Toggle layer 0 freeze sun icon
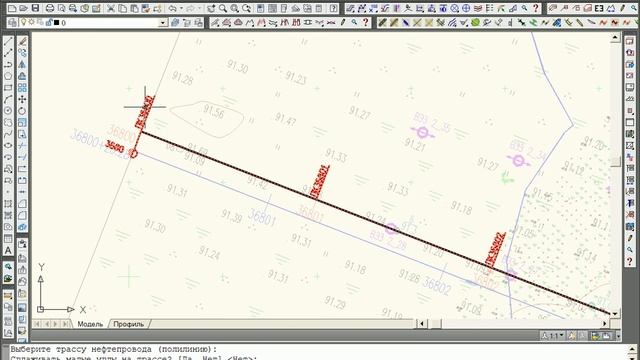Viewport: 640px width, 360px height. tap(32, 22)
